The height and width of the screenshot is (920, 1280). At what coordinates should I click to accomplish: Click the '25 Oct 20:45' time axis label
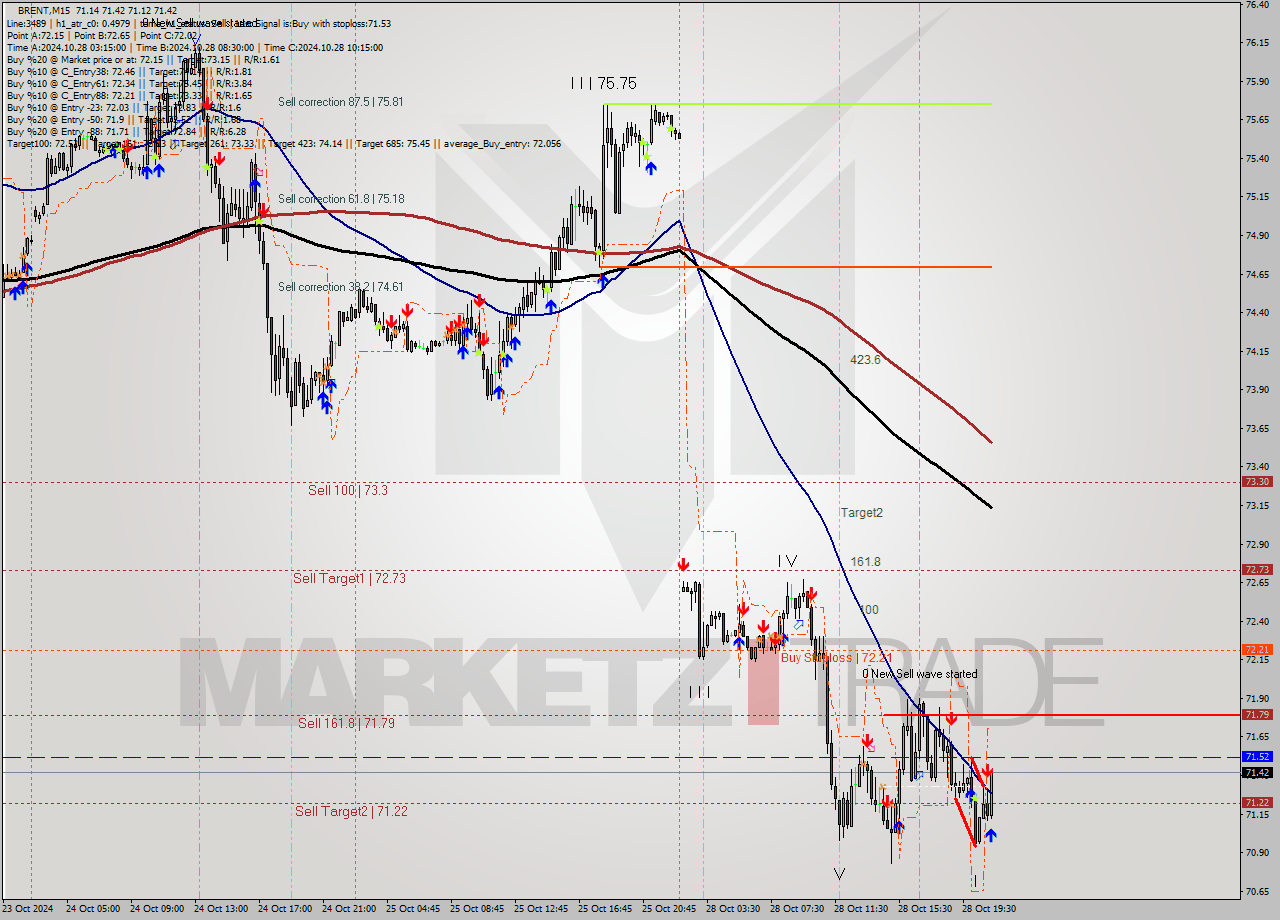(668, 909)
